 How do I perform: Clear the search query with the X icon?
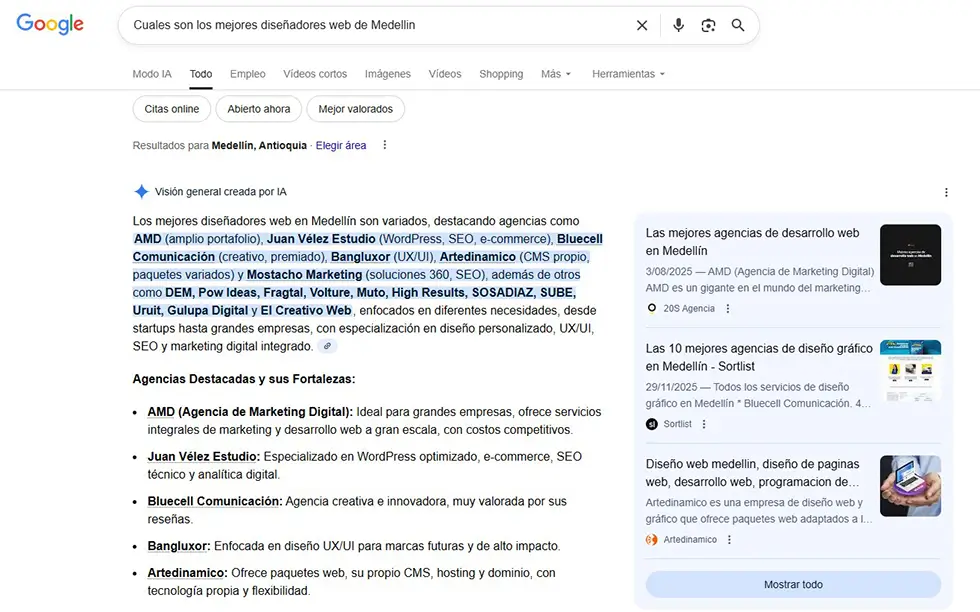point(642,25)
